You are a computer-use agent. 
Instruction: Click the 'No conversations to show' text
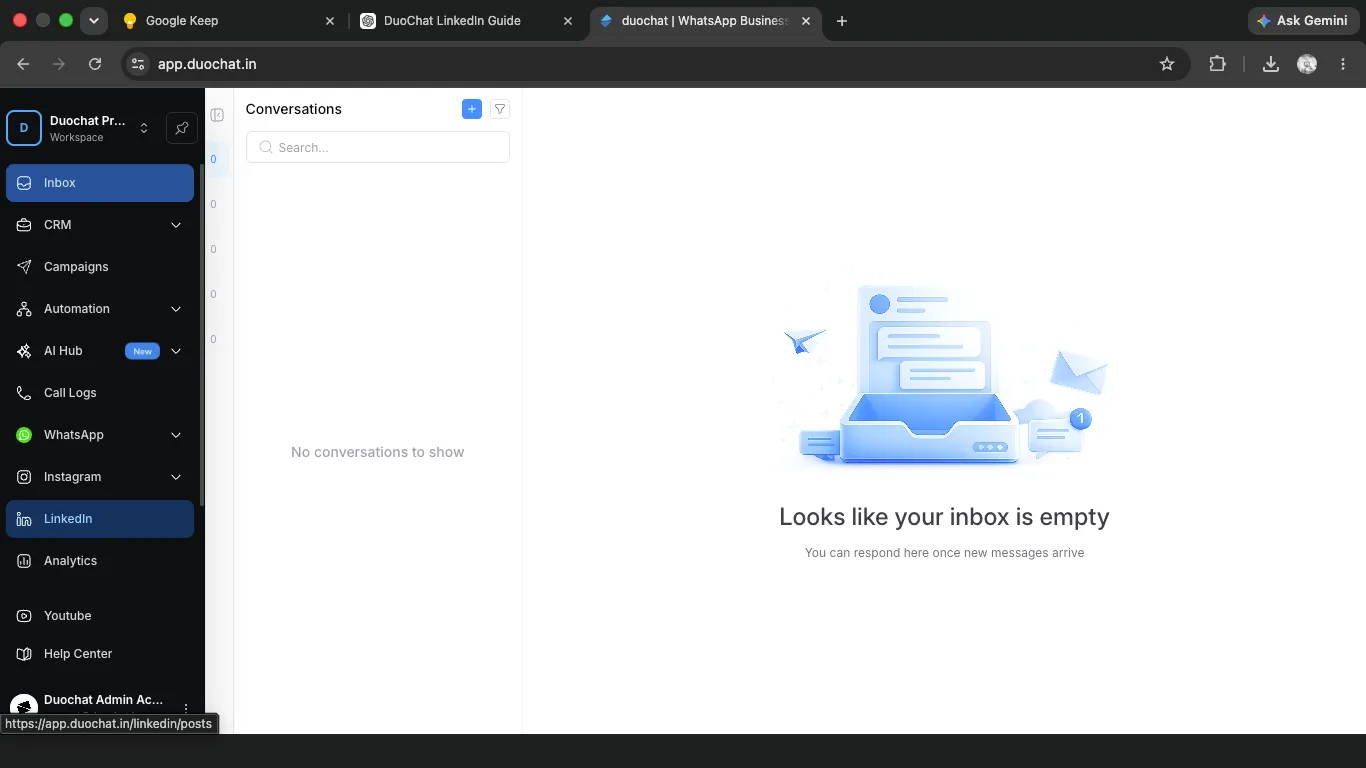point(378,452)
